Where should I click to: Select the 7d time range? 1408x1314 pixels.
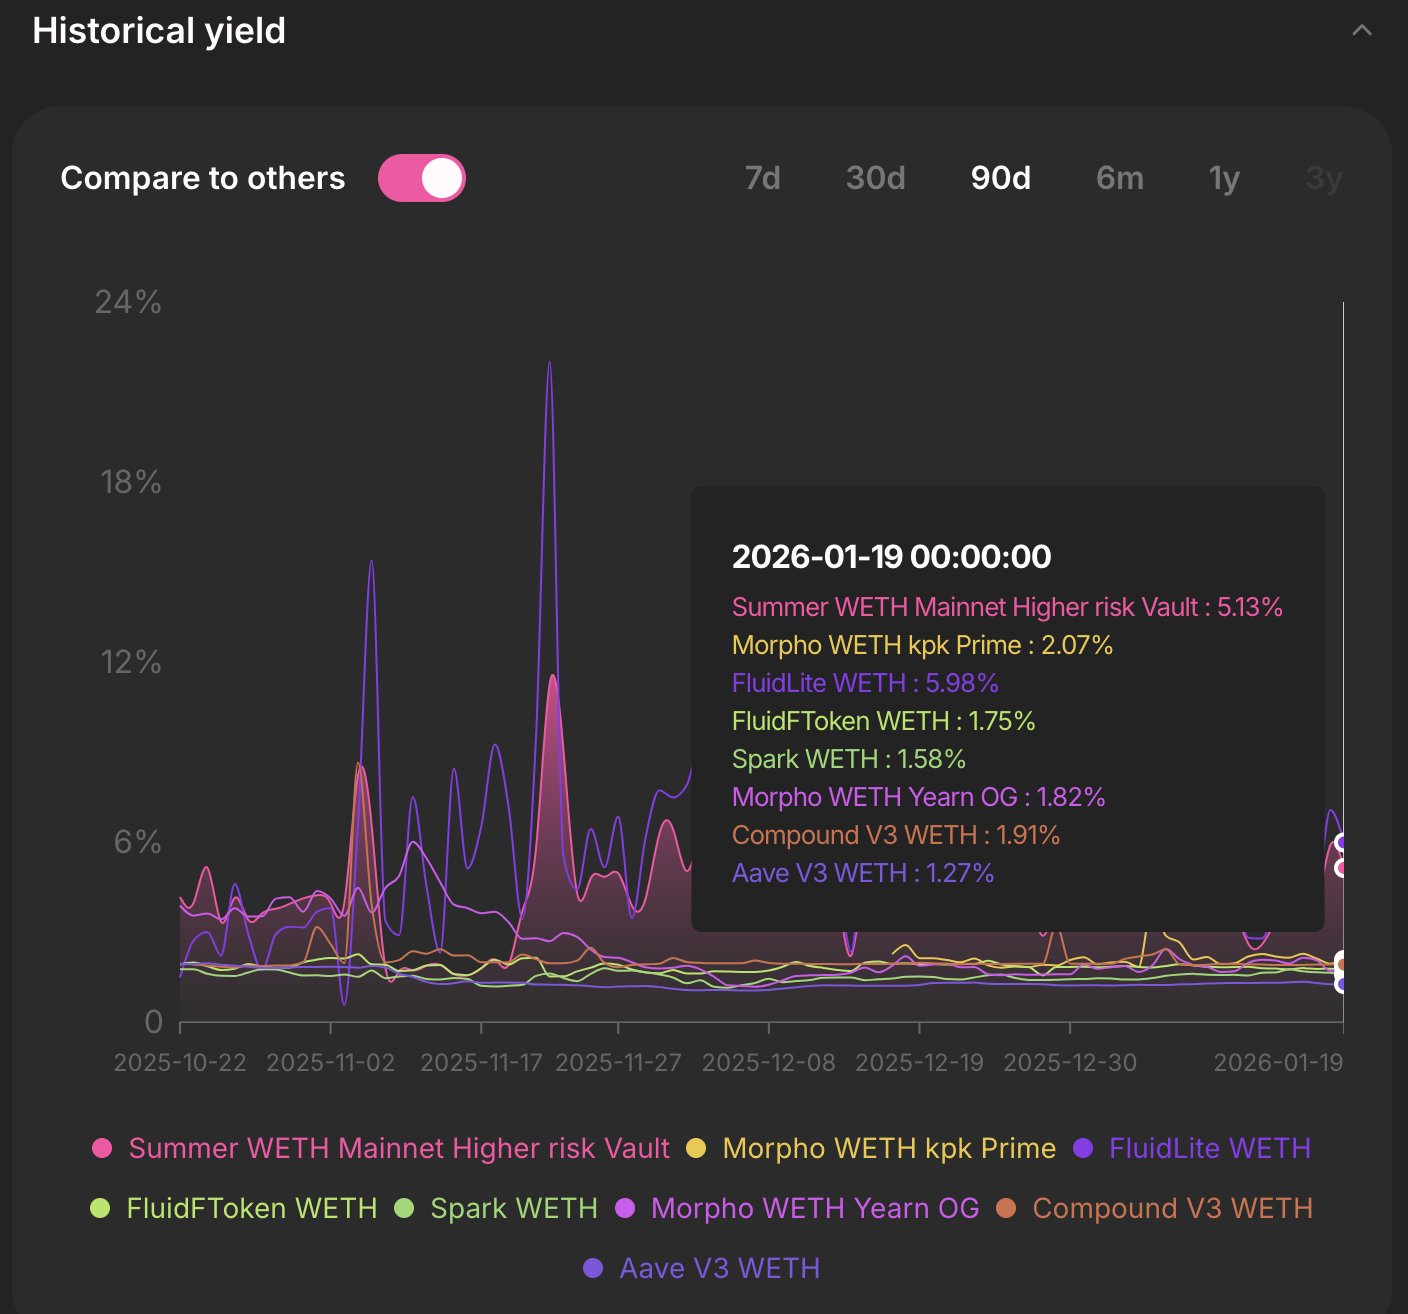[x=762, y=178]
